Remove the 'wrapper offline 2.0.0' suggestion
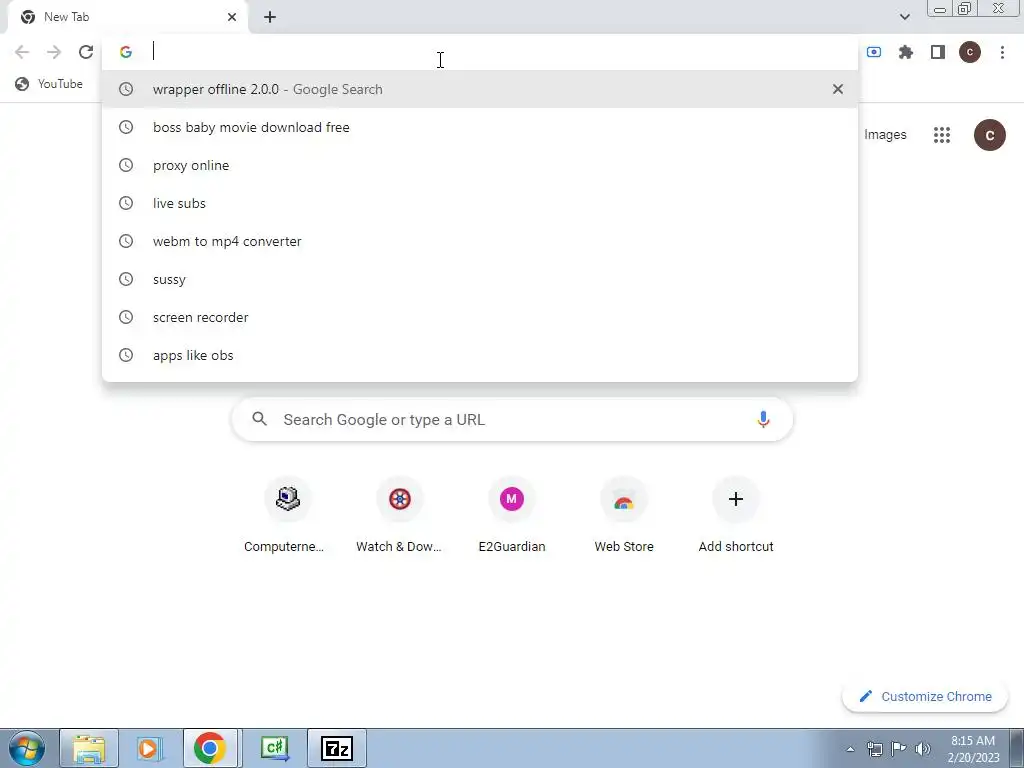This screenshot has width=1024, height=768. 838,89
